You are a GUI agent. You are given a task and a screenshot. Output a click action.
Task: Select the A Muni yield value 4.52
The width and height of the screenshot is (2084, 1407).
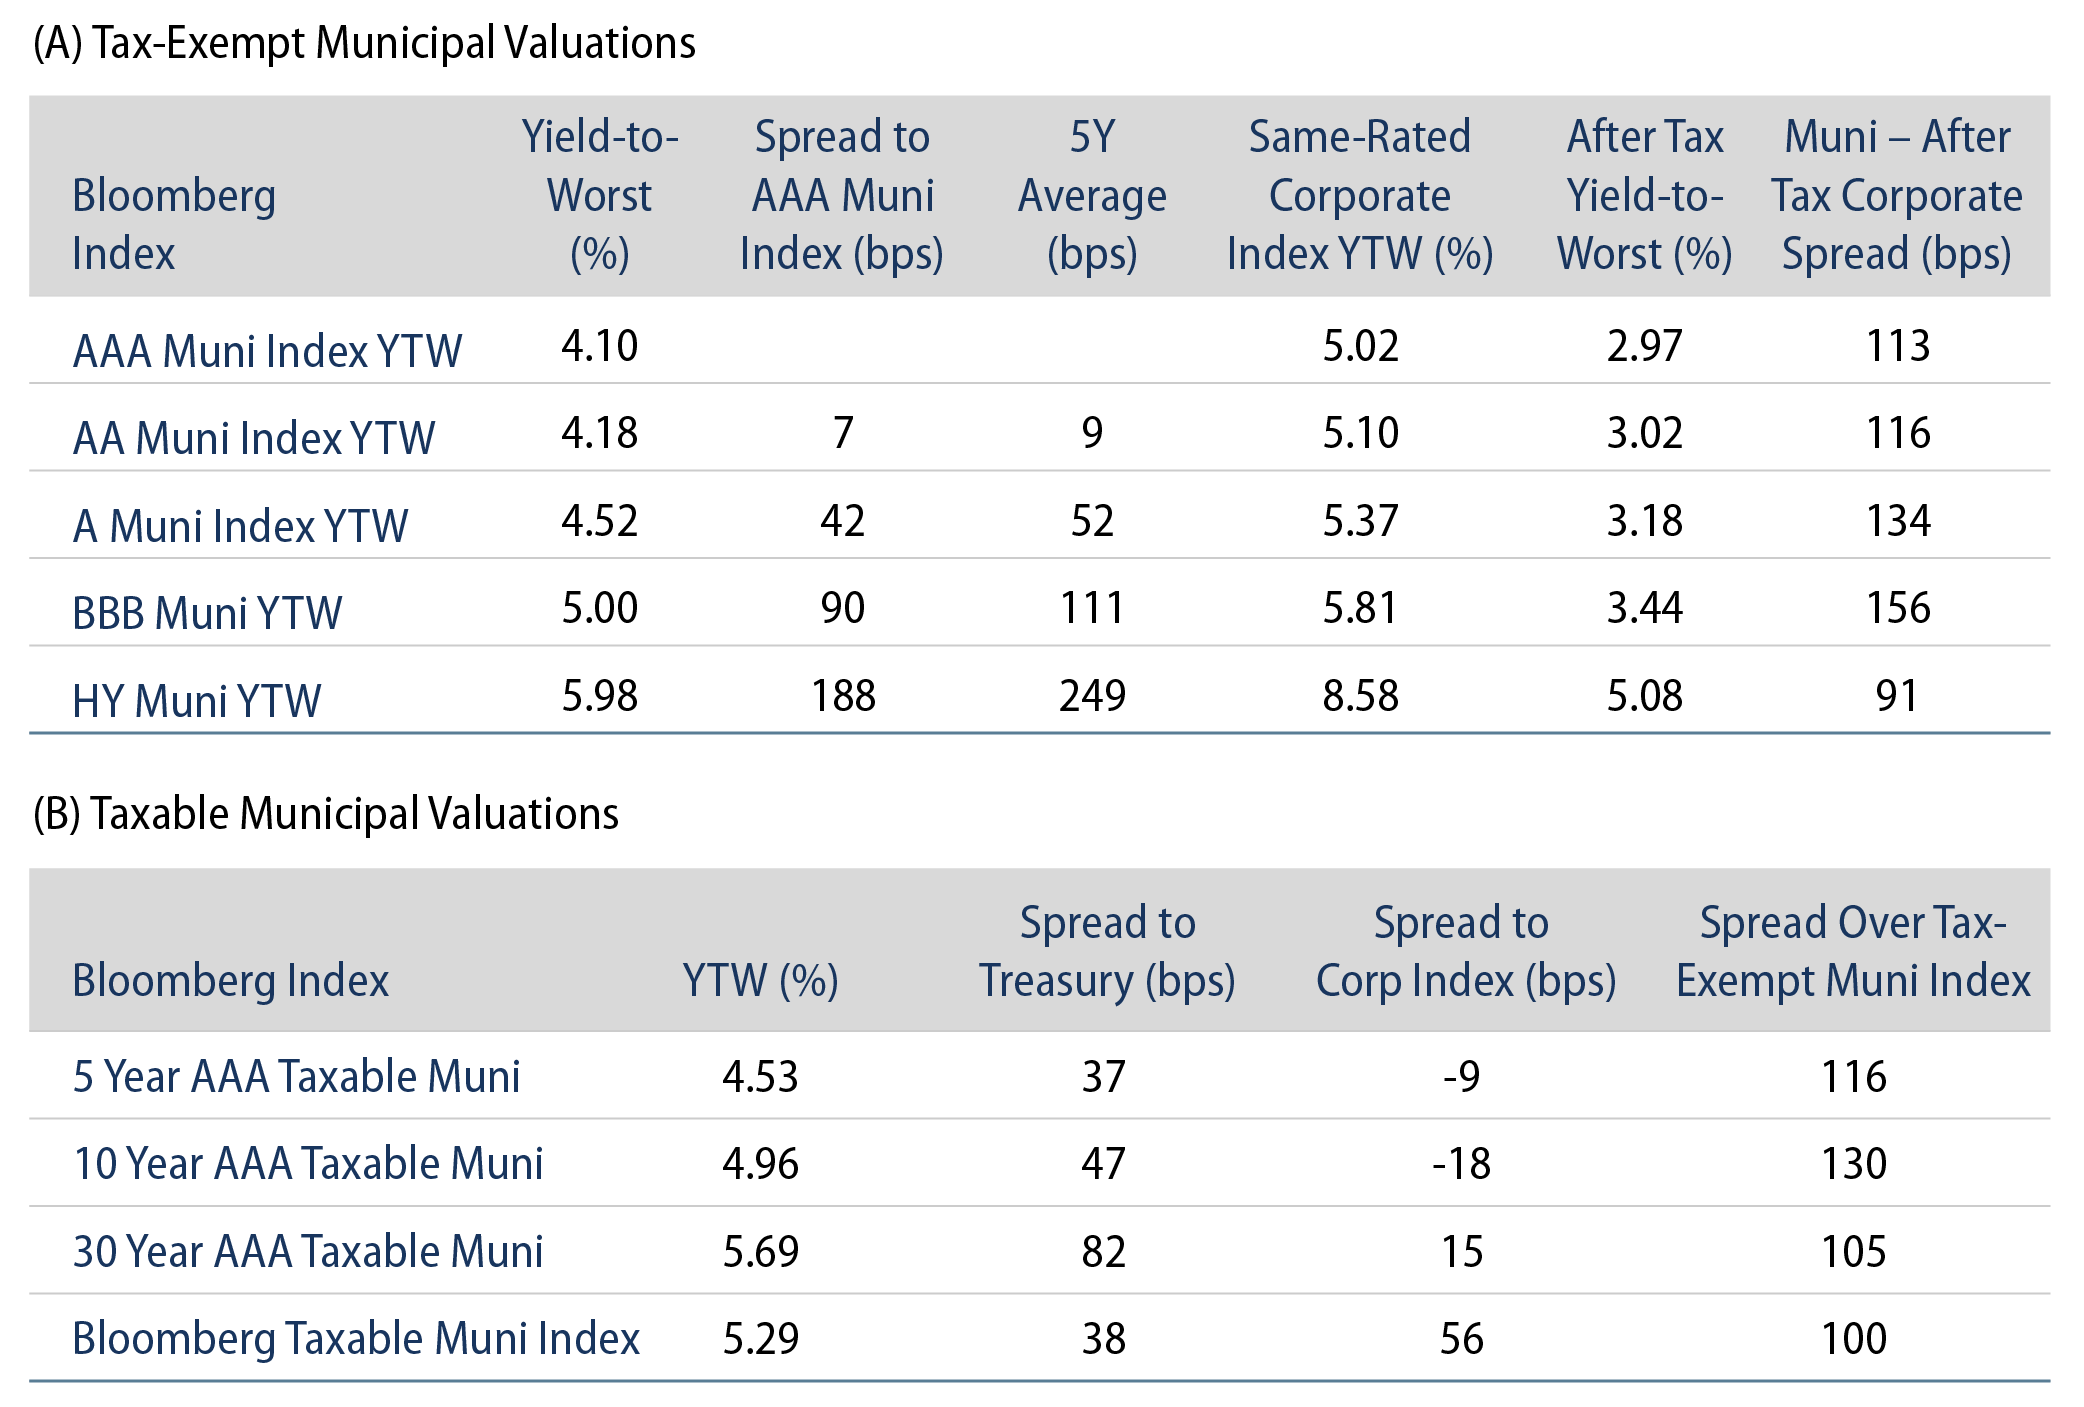[x=599, y=521]
